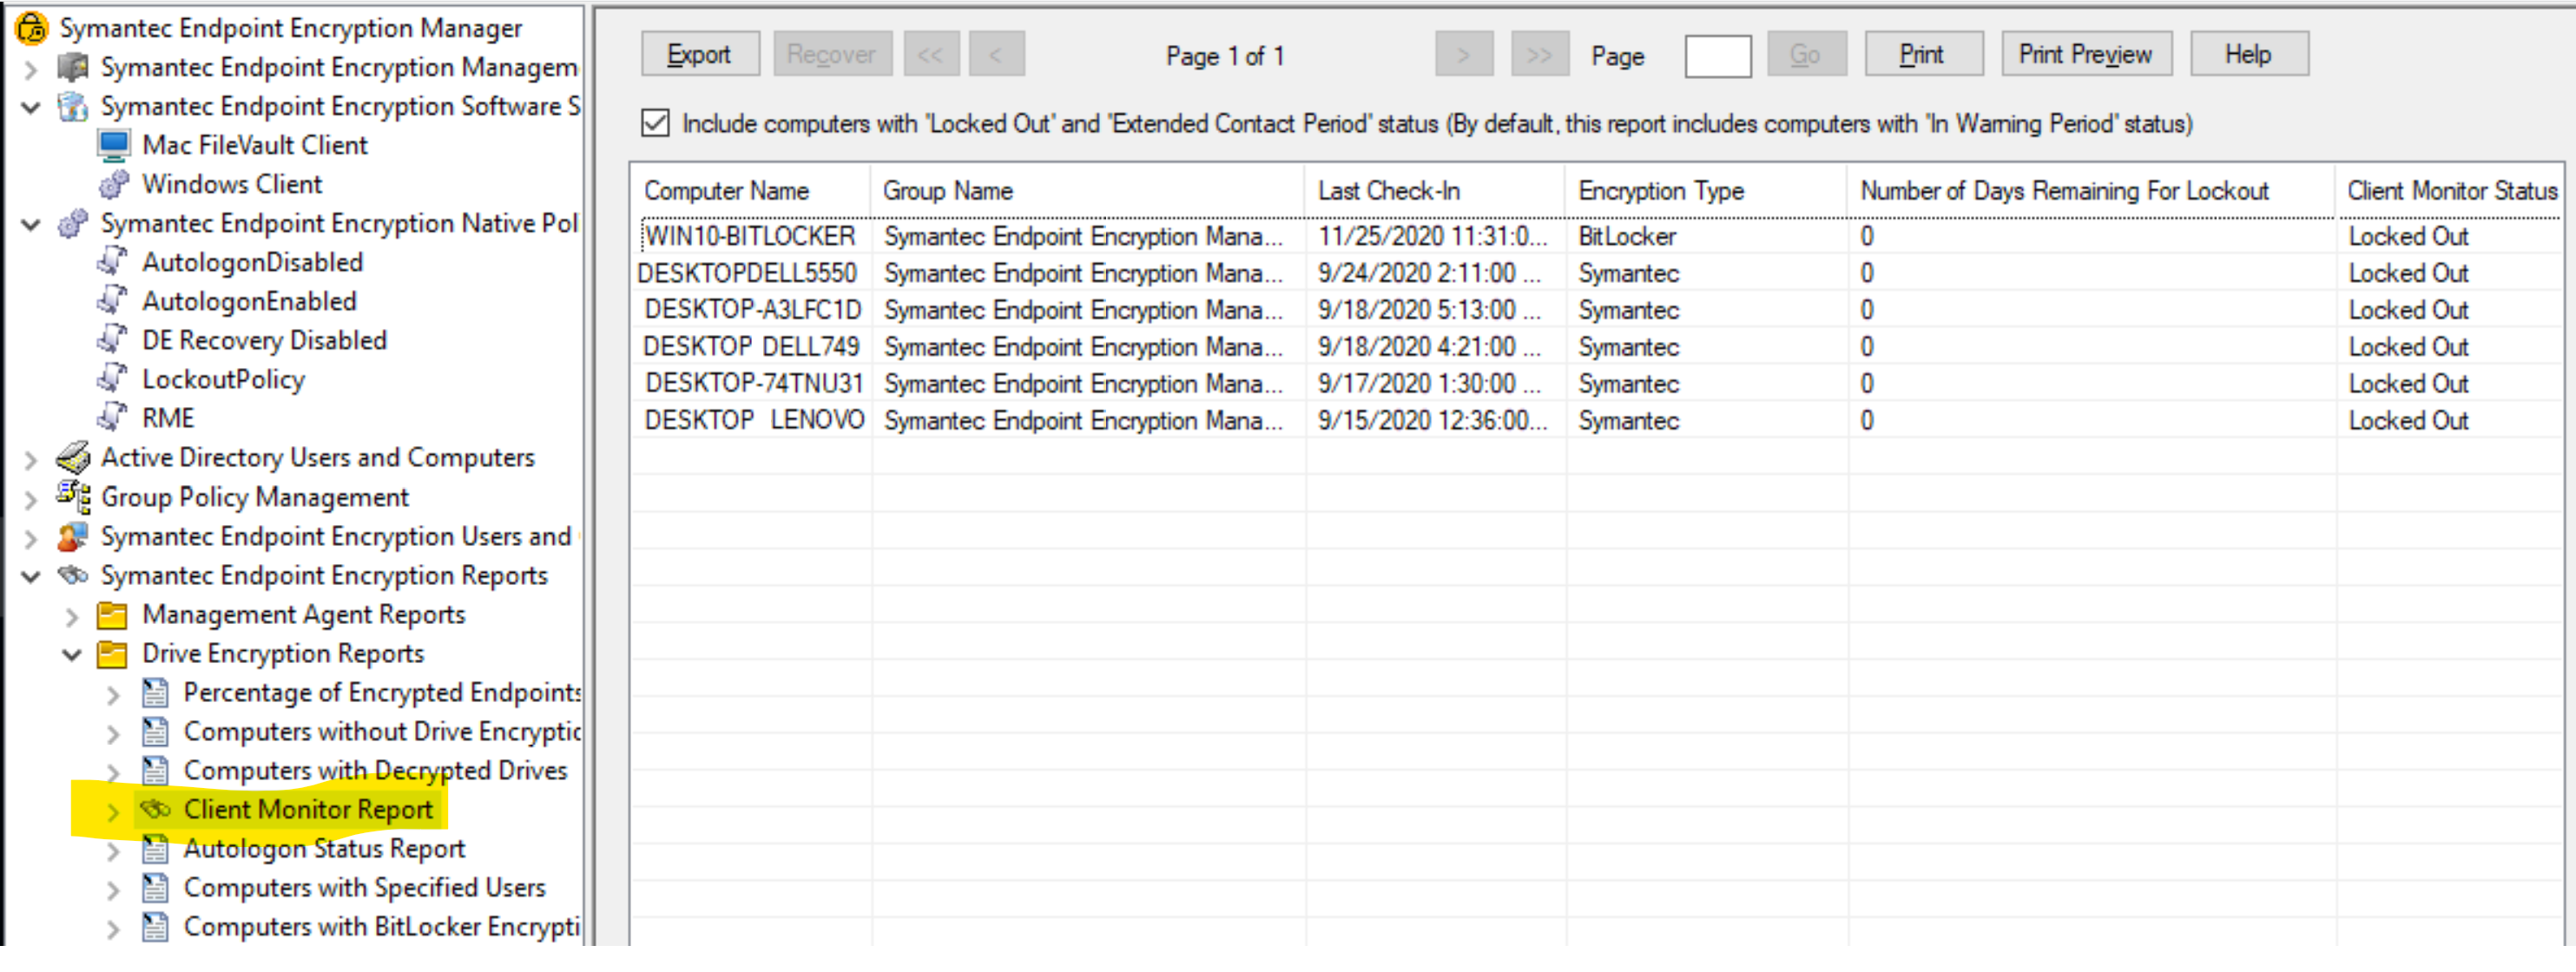Click the AutologonDisabled policy icon

coord(112,262)
